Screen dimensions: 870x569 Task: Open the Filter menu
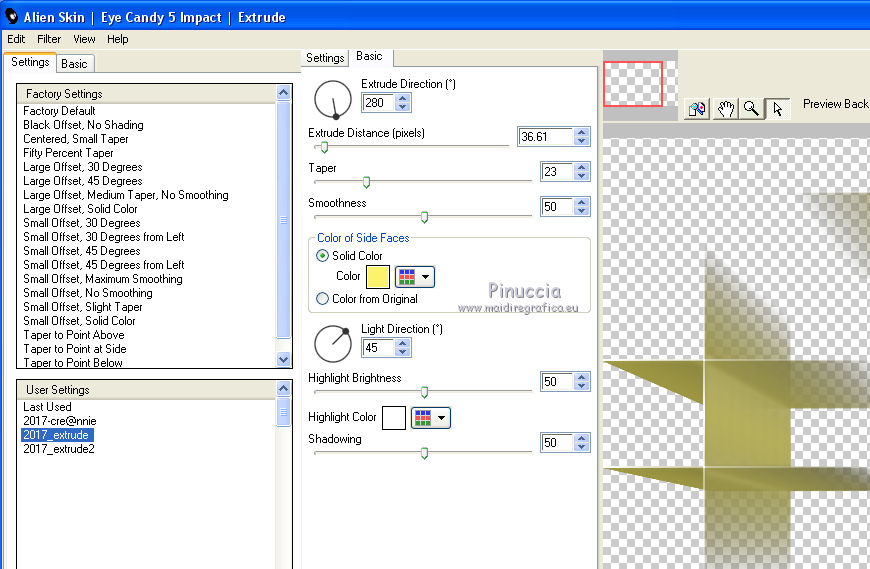pyautogui.click(x=49, y=39)
